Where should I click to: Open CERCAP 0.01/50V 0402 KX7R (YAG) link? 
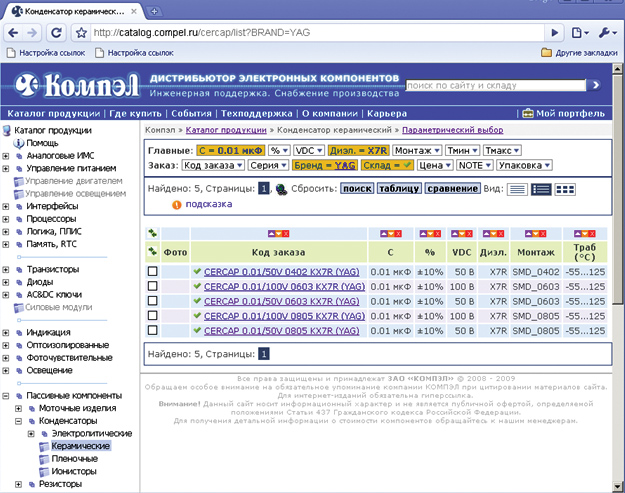281,272
